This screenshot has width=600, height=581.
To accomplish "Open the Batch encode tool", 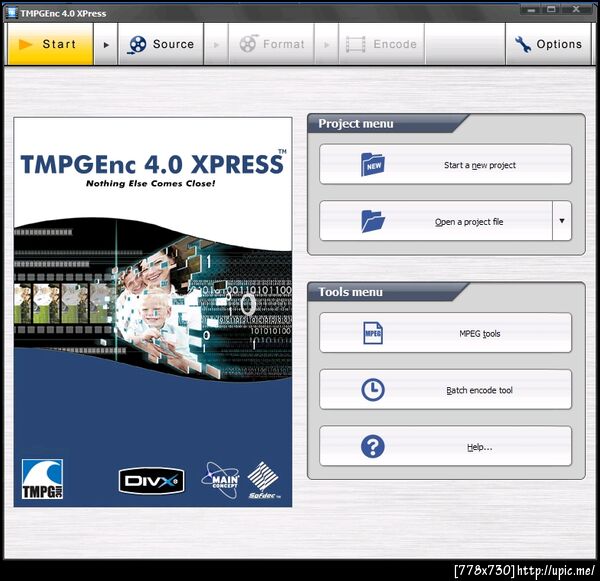I will [445, 390].
